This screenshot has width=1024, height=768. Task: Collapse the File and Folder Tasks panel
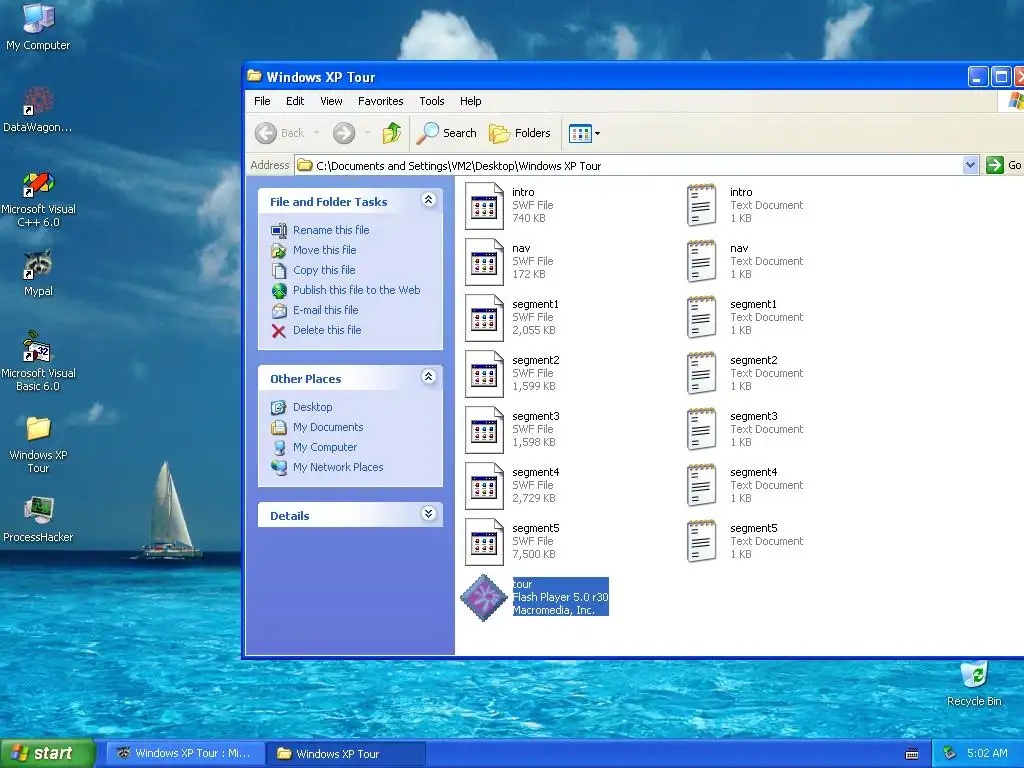click(x=428, y=200)
